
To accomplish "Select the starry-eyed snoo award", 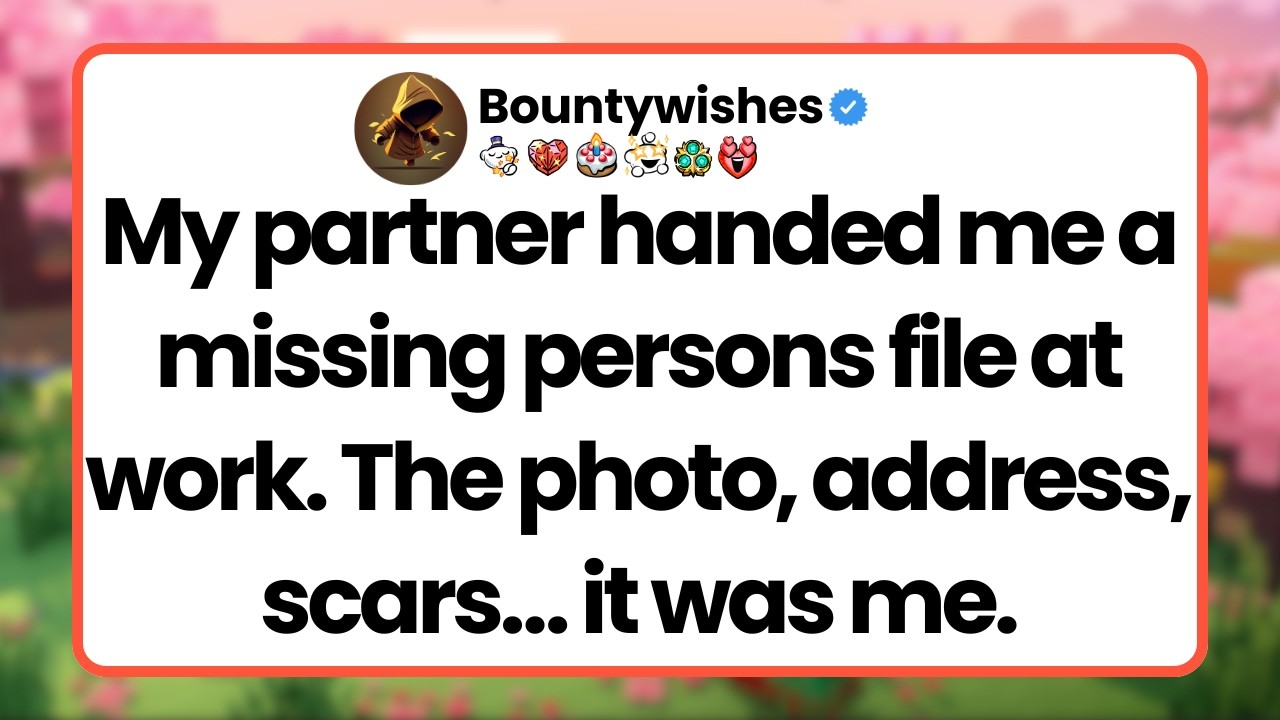I will coord(645,155).
